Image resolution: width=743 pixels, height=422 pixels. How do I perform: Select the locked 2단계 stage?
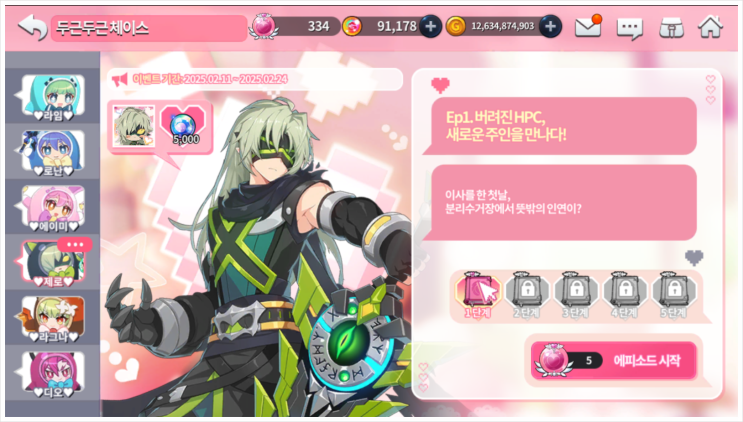[x=527, y=295]
